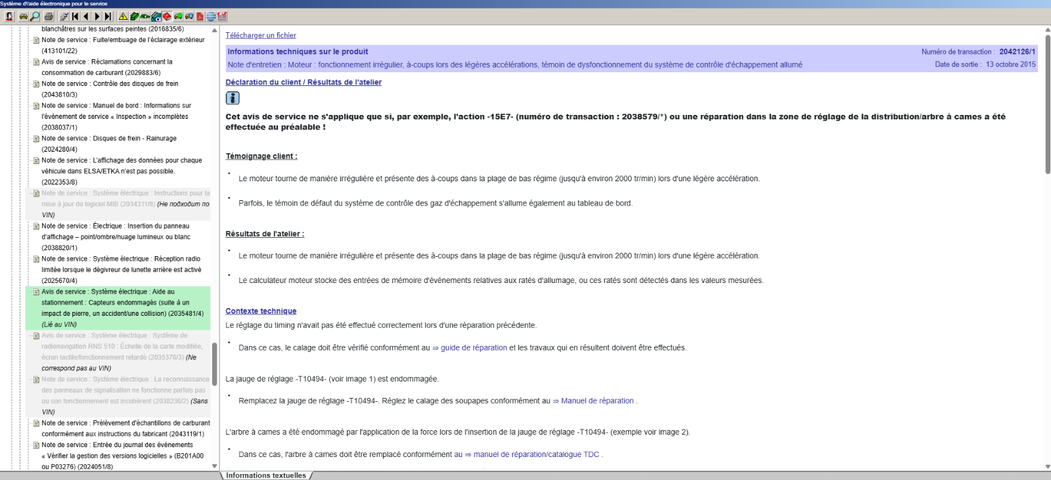This screenshot has height=480, width=1051.
Task: Click the transaction number 2042126/1
Action: coord(1017,52)
